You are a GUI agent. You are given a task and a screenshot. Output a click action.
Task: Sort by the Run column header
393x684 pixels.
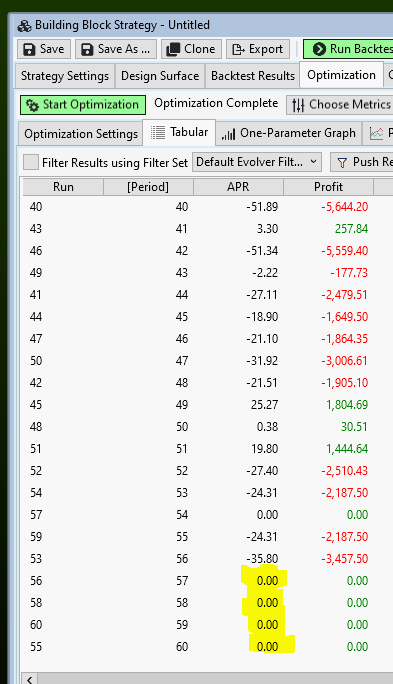click(63, 187)
